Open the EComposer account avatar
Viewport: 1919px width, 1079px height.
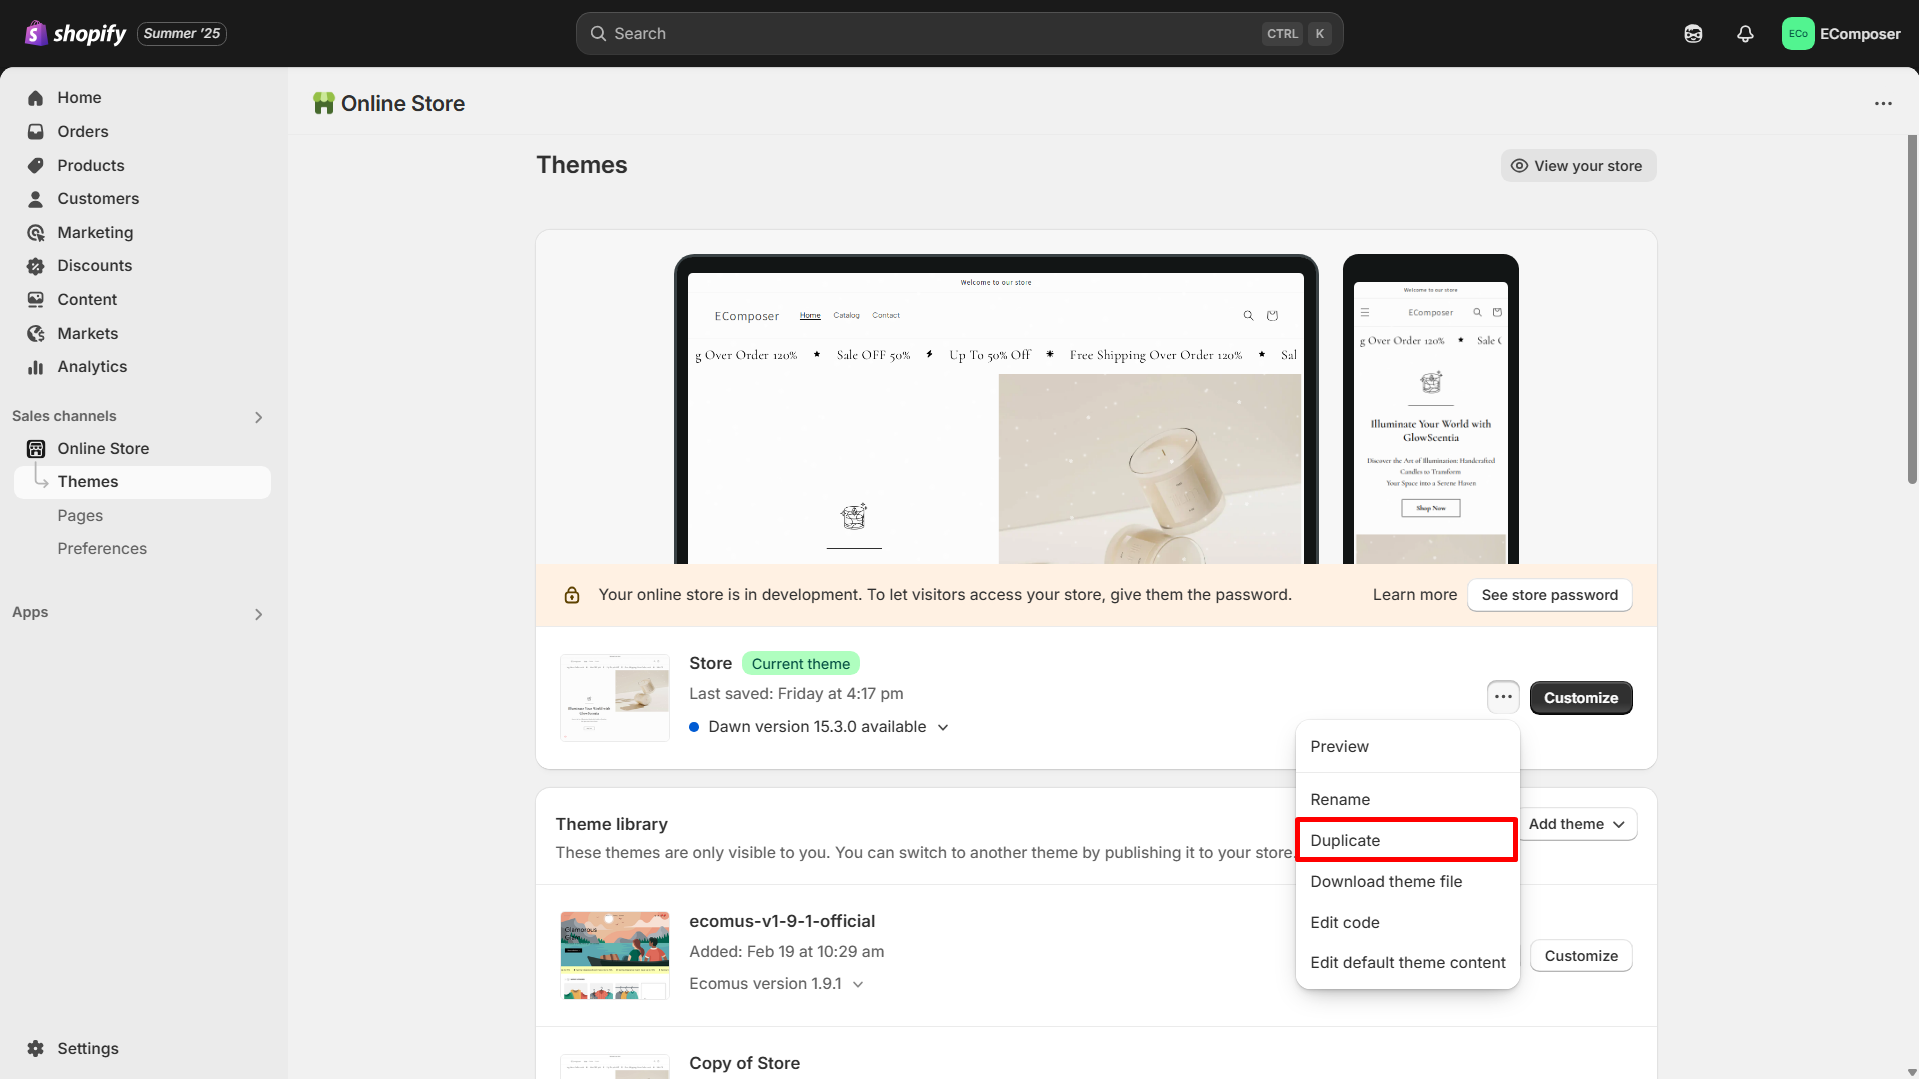[1798, 34]
